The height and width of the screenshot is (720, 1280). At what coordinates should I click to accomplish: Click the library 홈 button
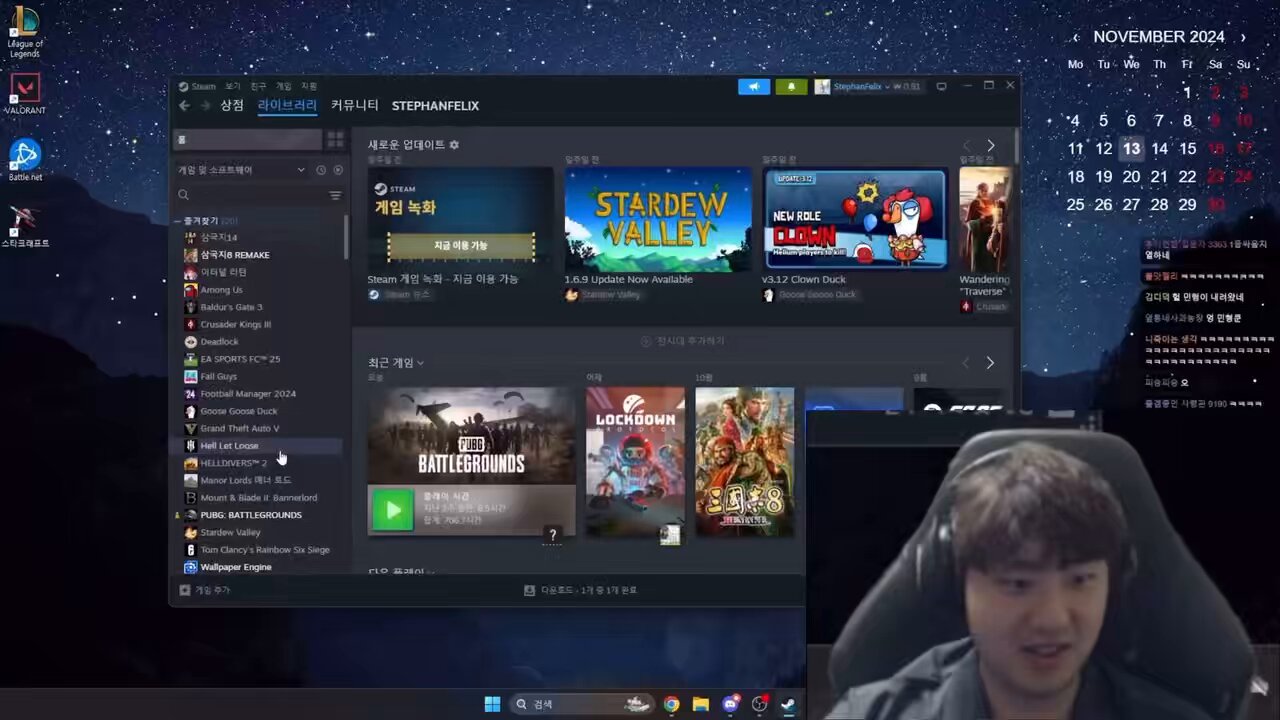click(249, 139)
